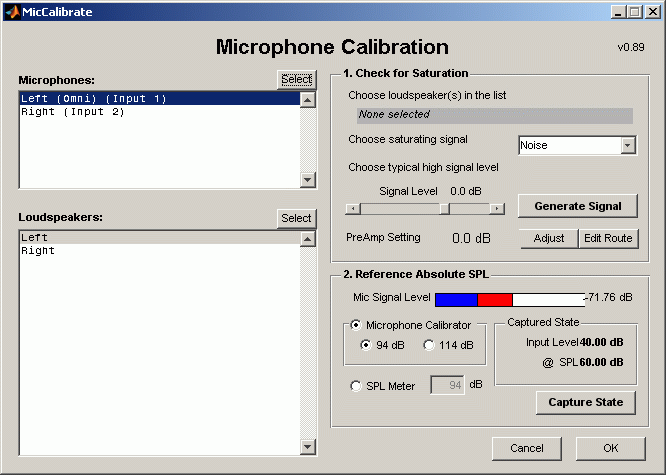The width and height of the screenshot is (666, 475).
Task: Select Right (Input 2) microphone
Action: tap(160, 112)
